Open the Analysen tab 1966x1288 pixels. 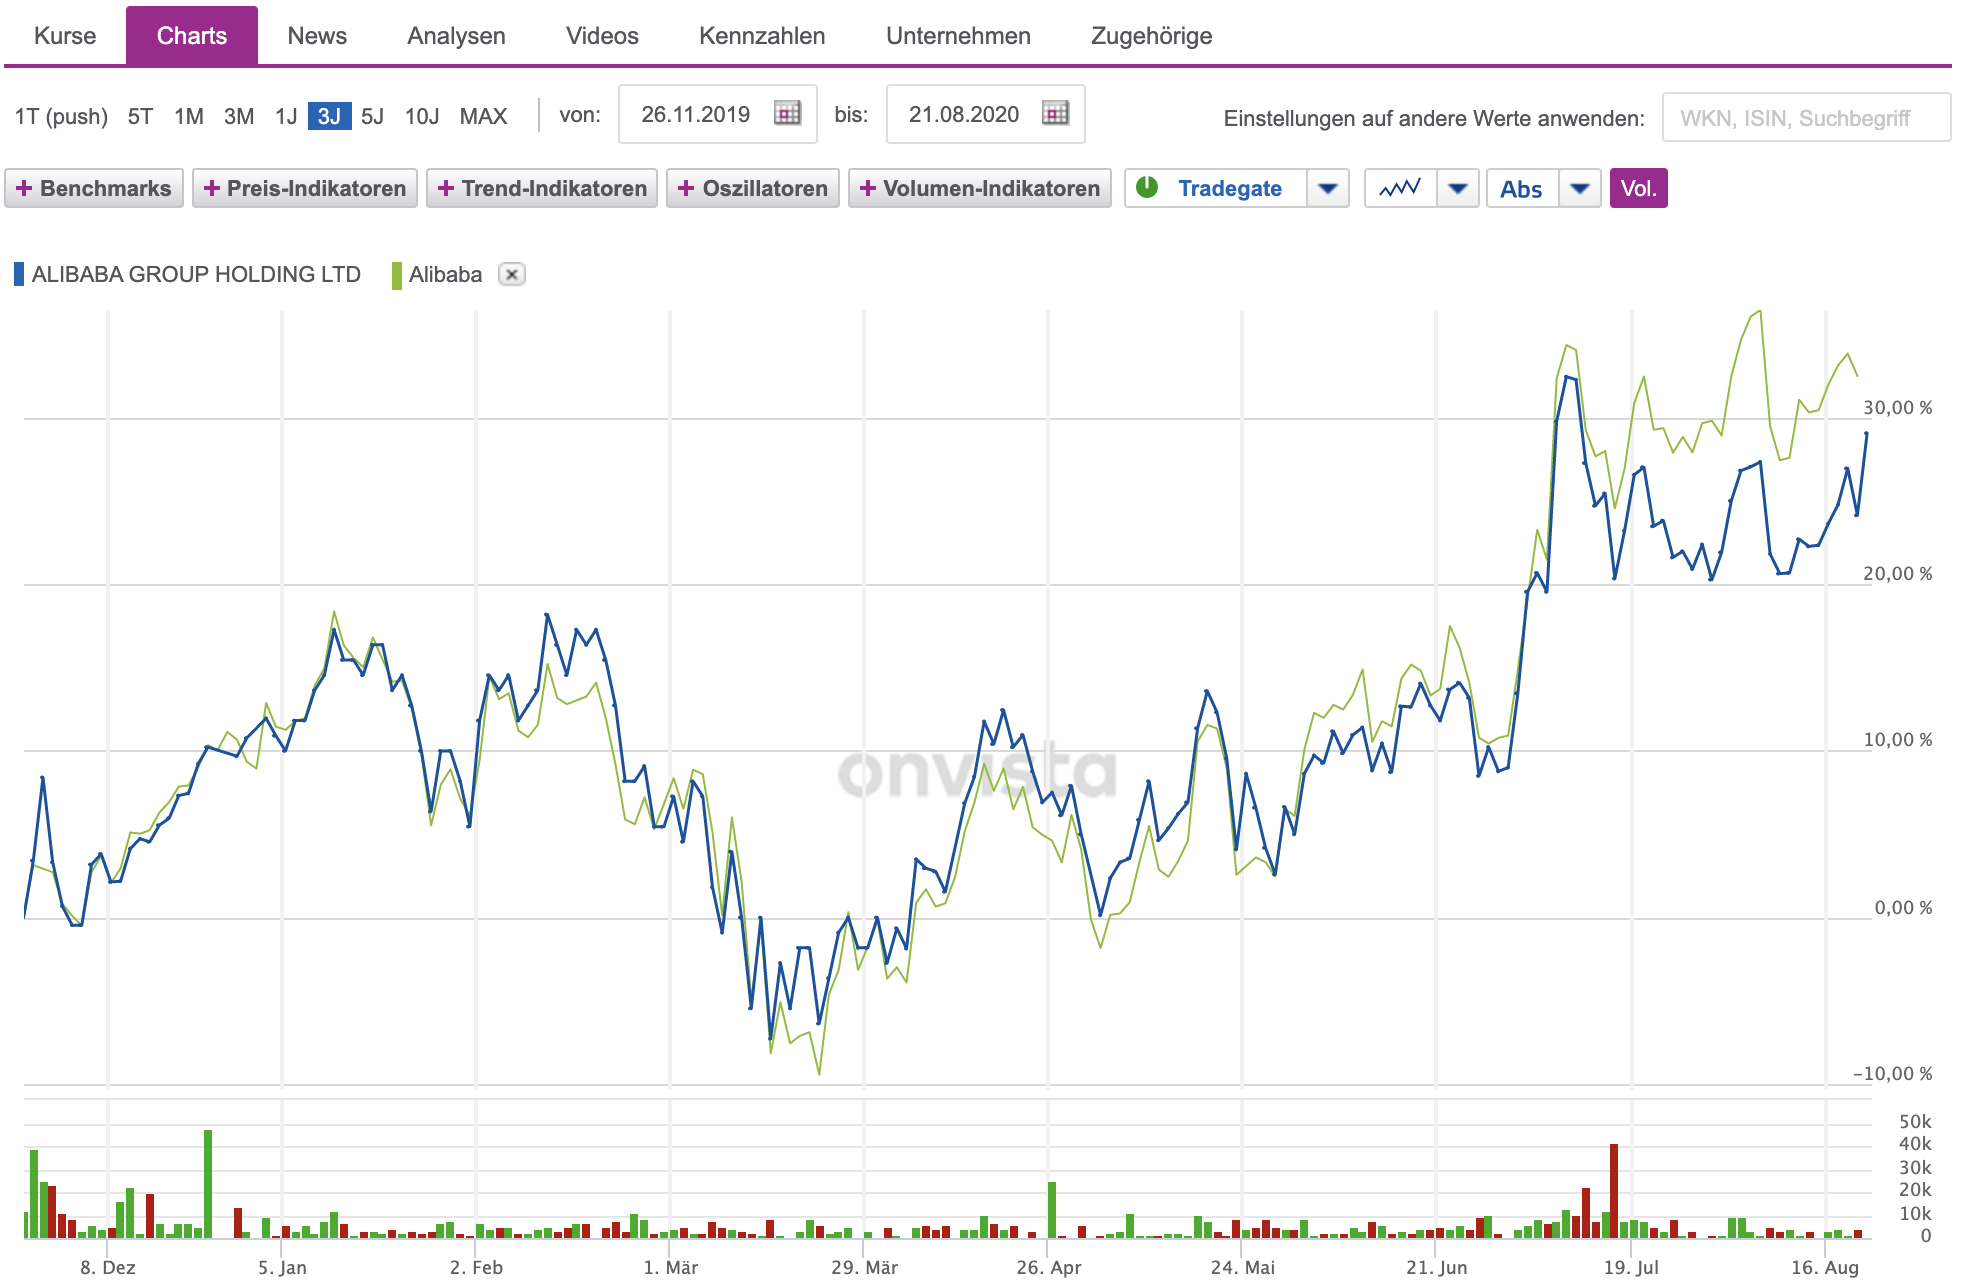[456, 36]
